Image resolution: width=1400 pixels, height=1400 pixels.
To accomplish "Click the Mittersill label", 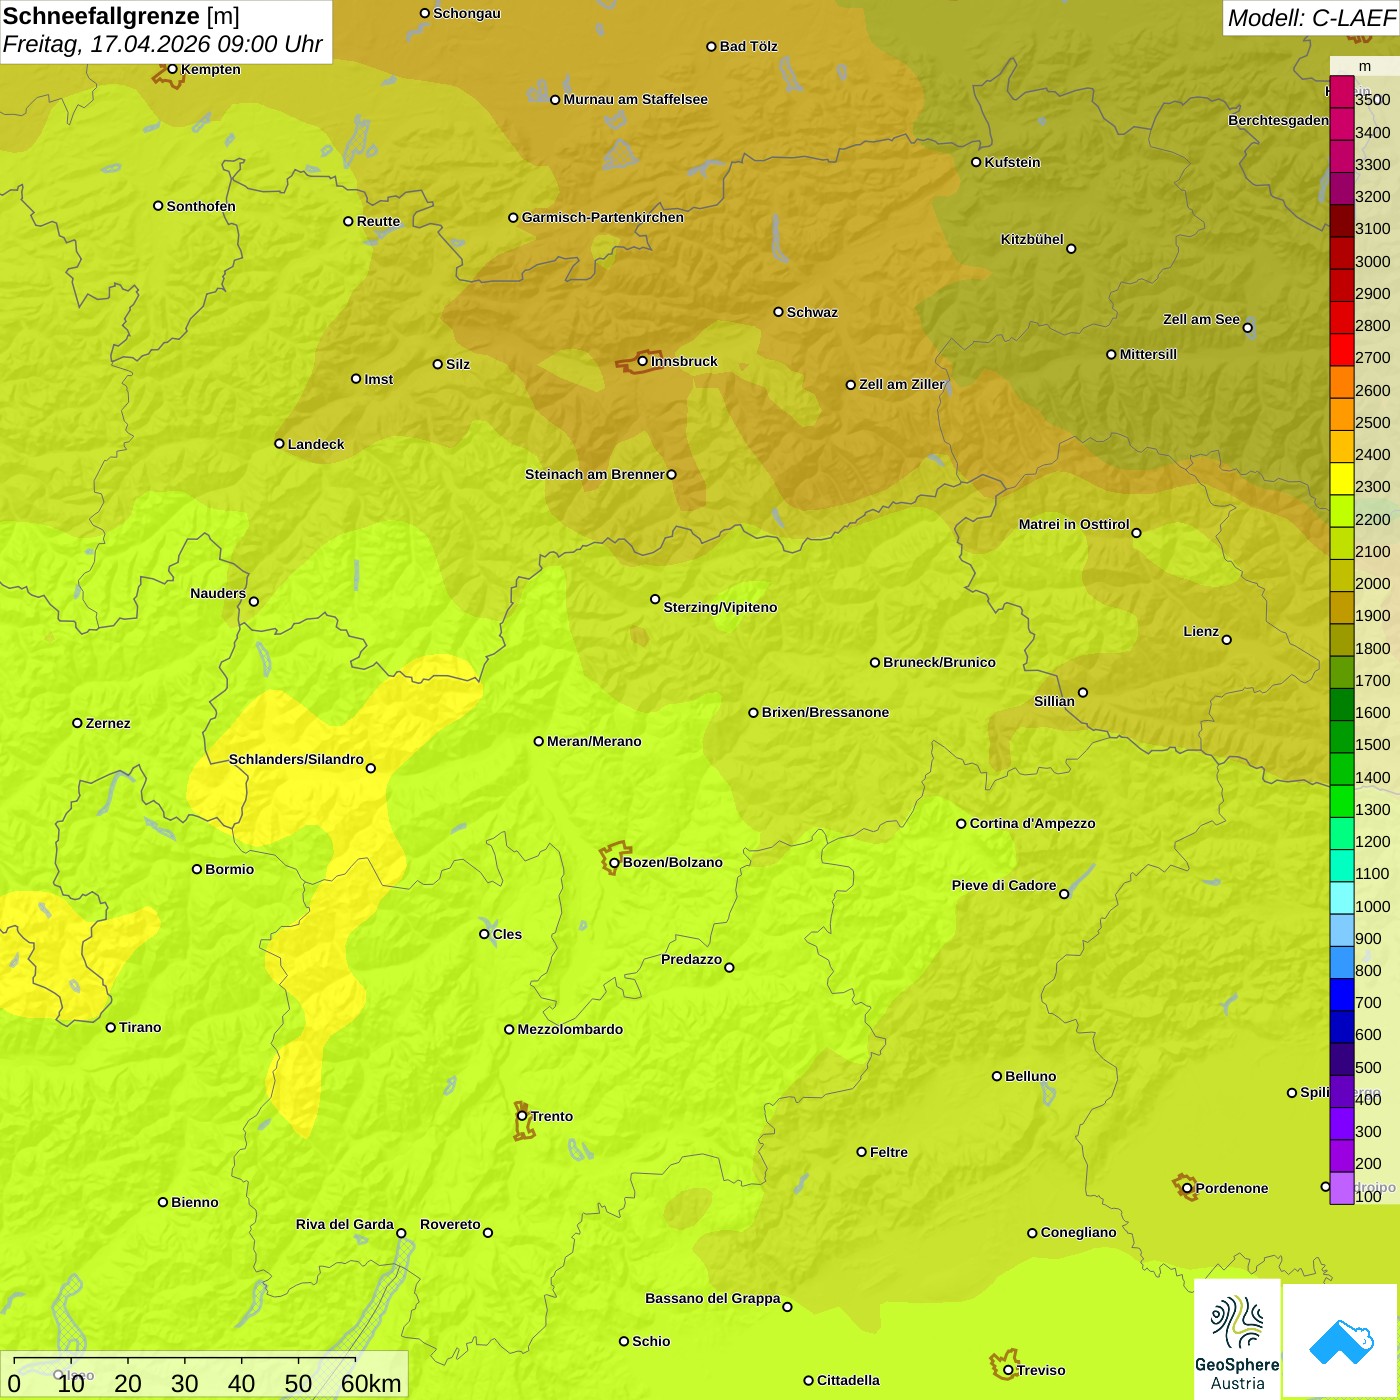I will (1148, 354).
